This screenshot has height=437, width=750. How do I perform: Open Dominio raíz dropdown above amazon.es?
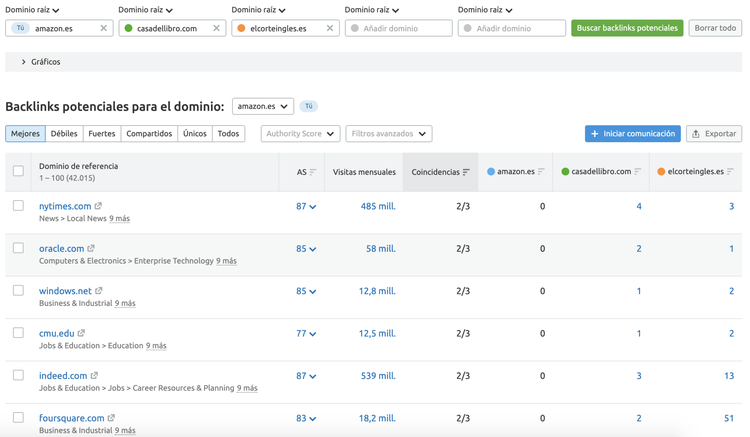point(32,10)
